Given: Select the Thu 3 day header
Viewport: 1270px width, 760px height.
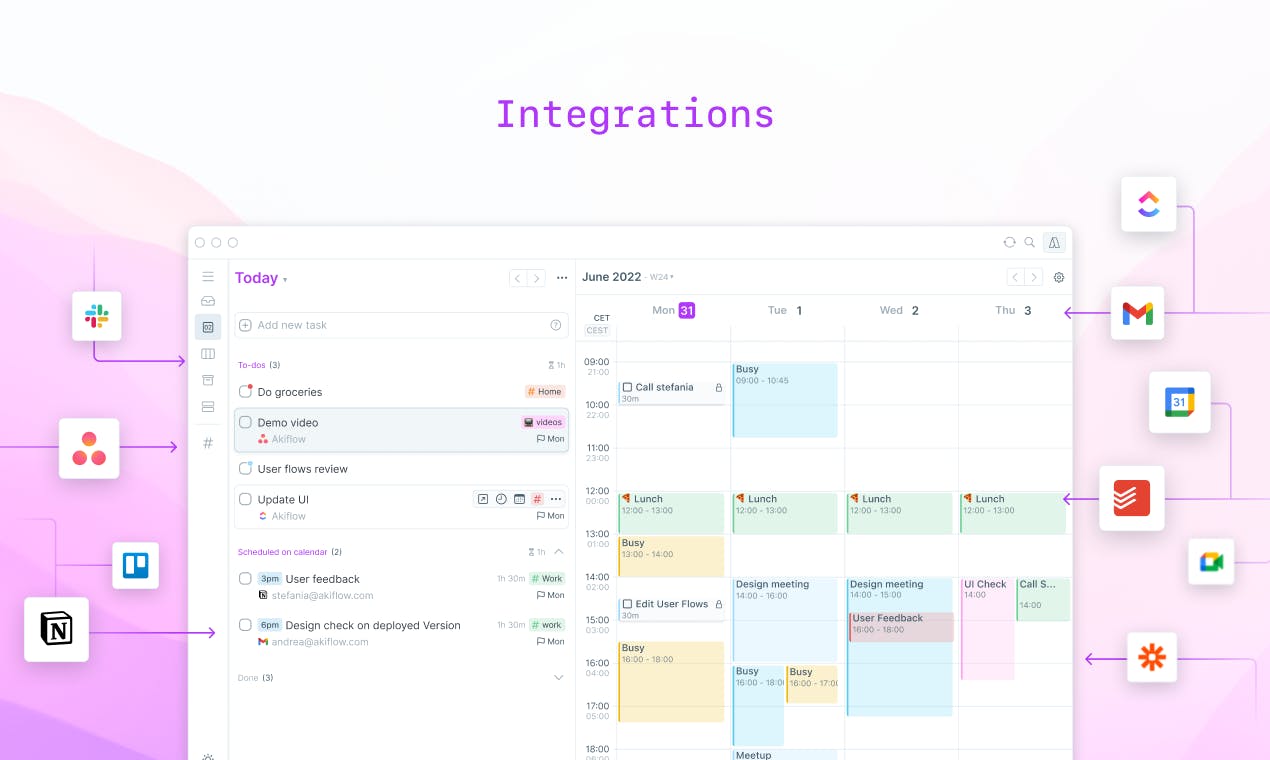Looking at the screenshot, I should coord(1011,310).
